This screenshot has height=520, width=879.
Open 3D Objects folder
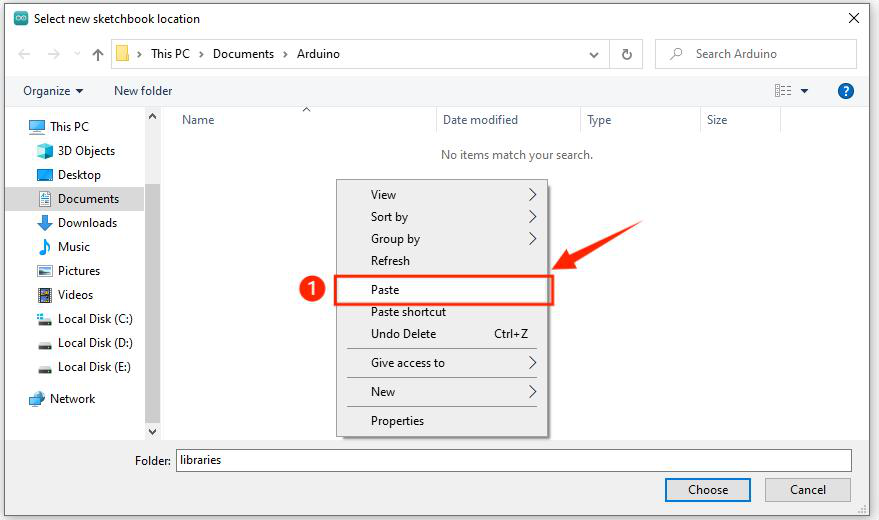[x=76, y=151]
